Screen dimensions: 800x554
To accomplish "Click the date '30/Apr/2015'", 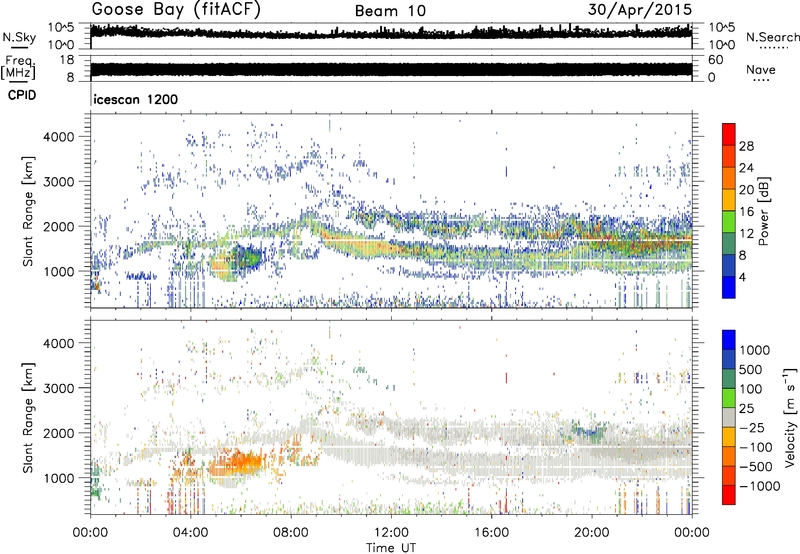I will [640, 10].
